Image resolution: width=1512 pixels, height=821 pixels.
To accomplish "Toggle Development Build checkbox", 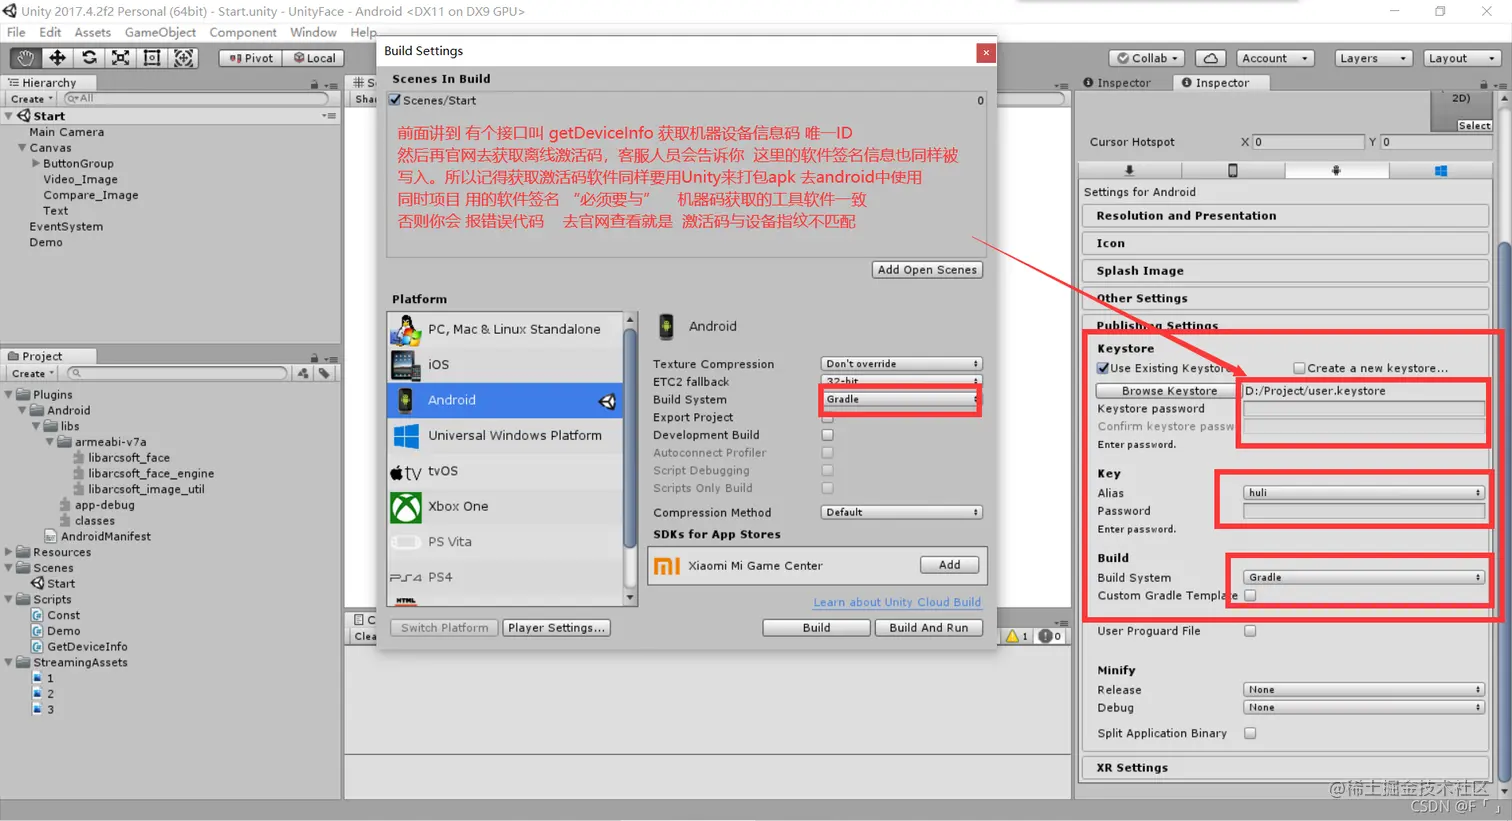I will 827,435.
